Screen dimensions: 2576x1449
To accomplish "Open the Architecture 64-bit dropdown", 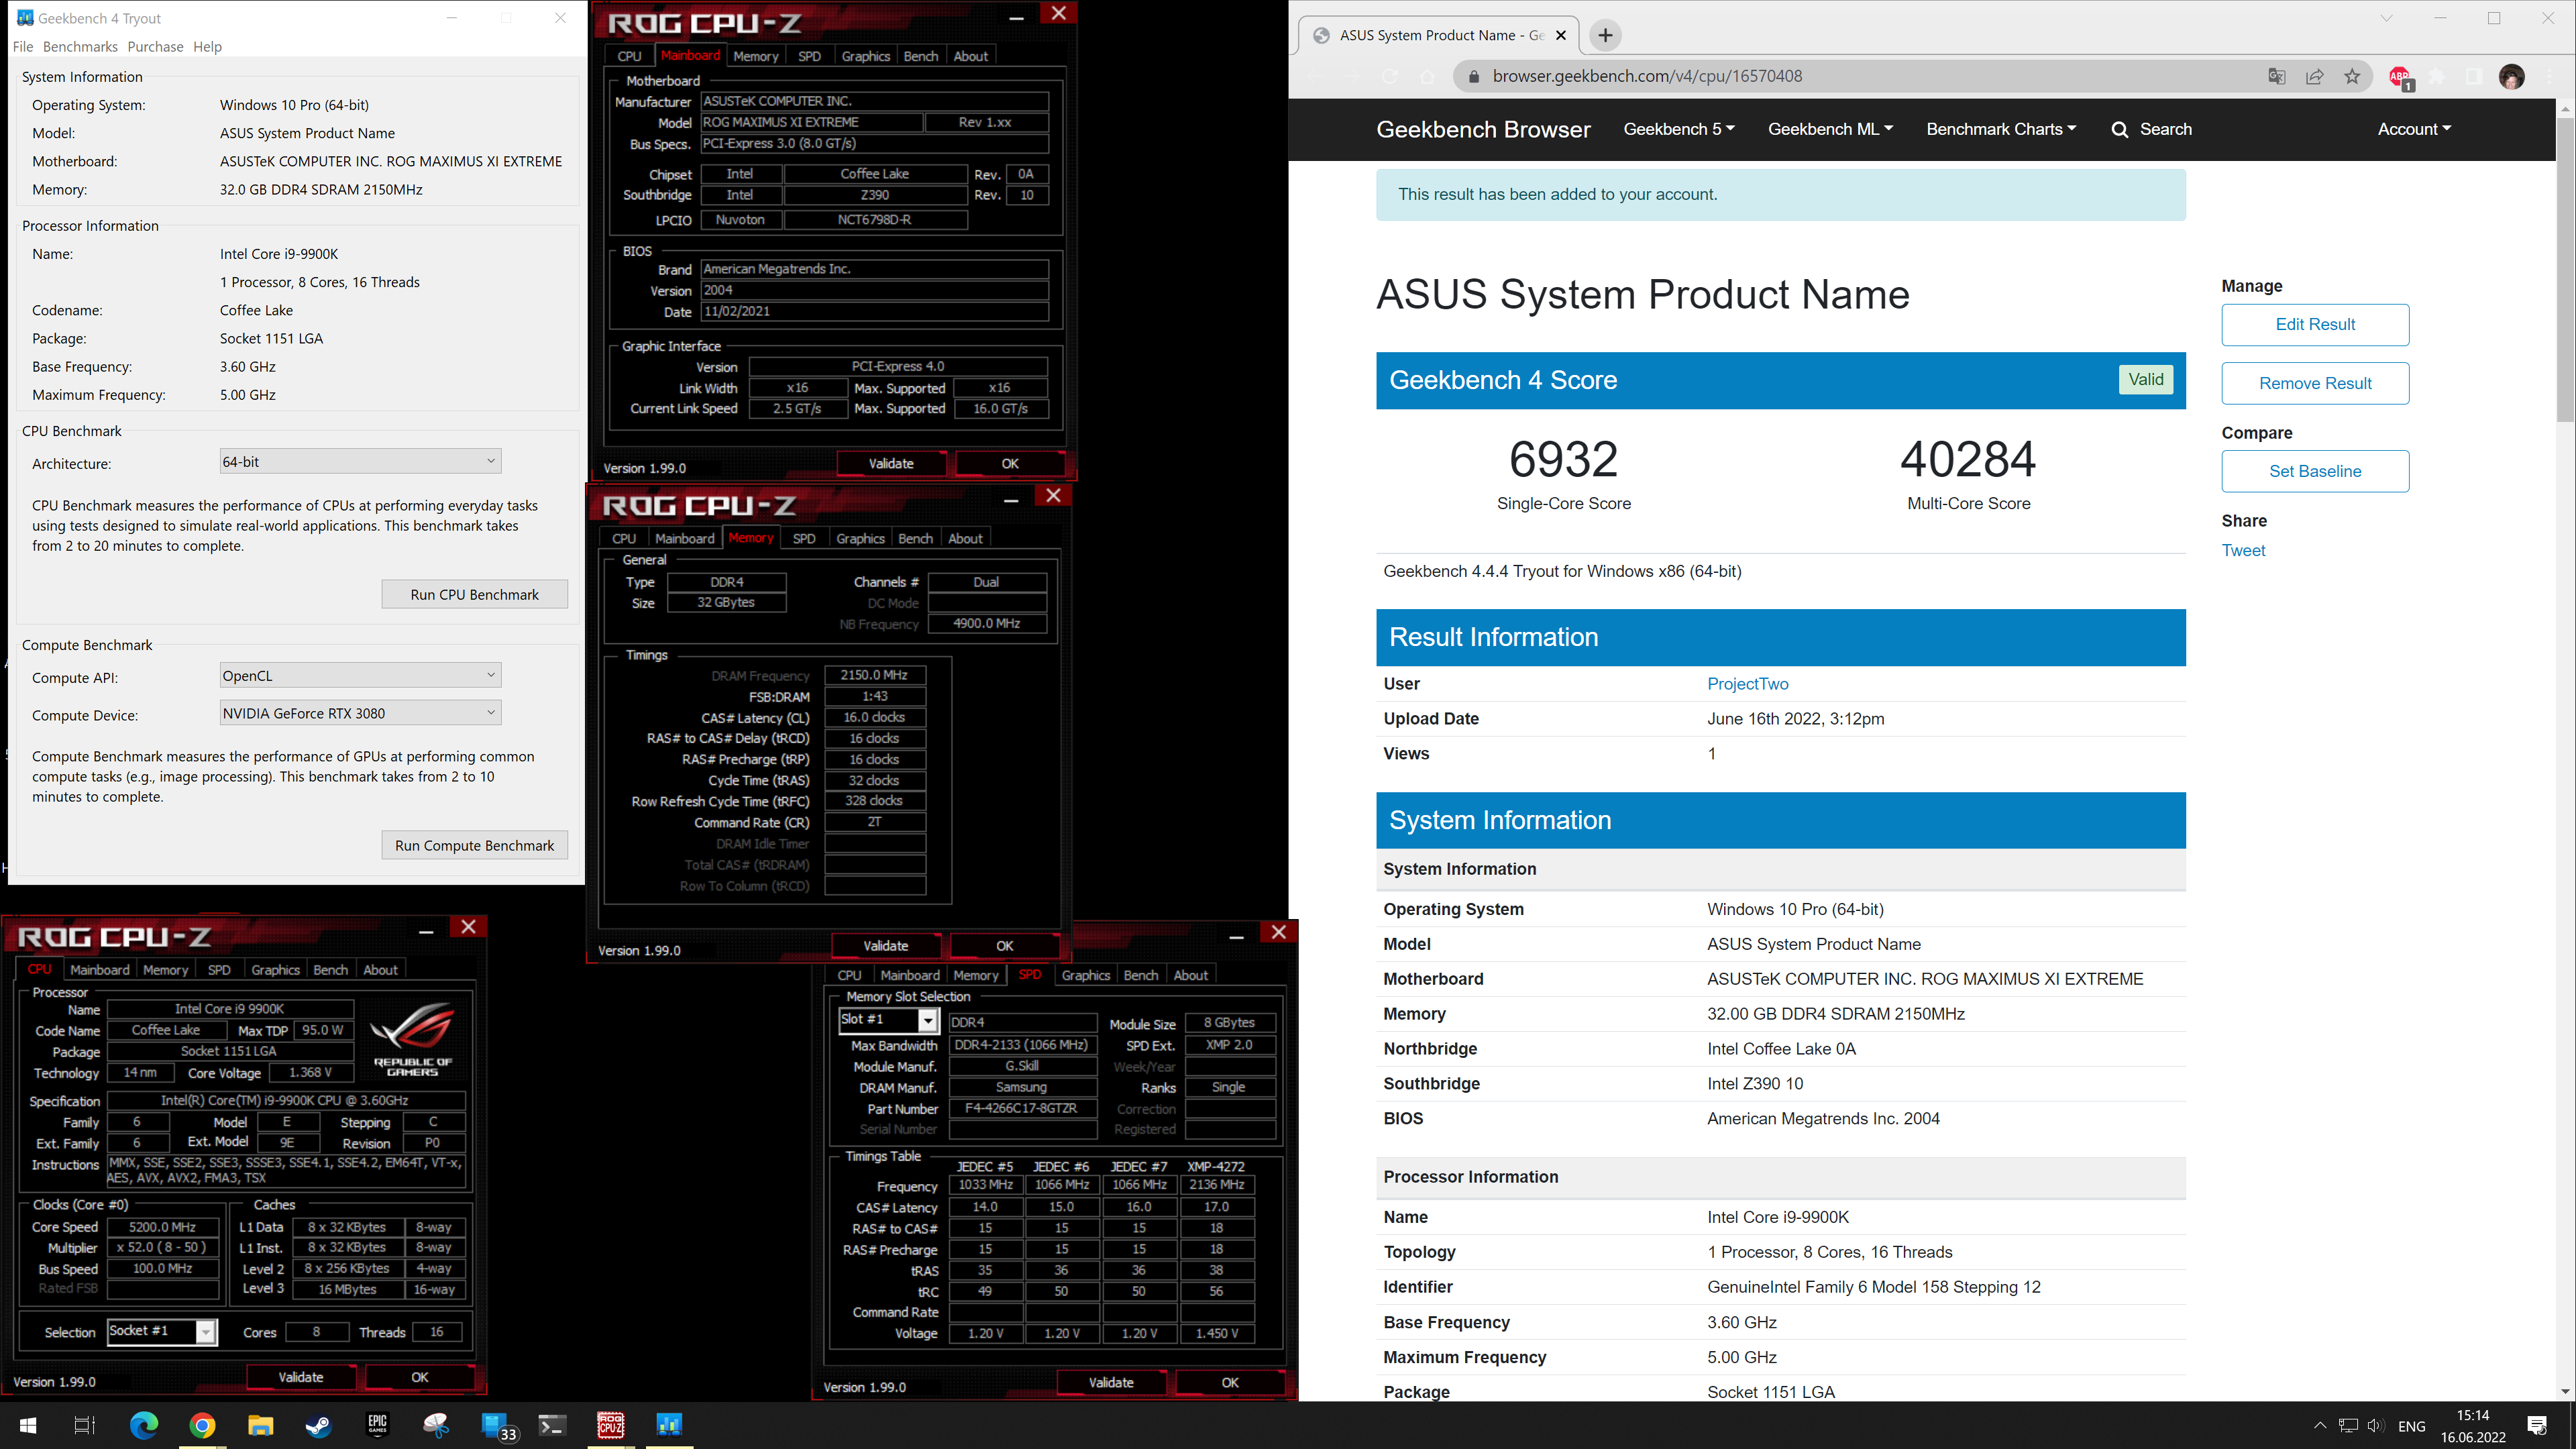I will [x=360, y=461].
